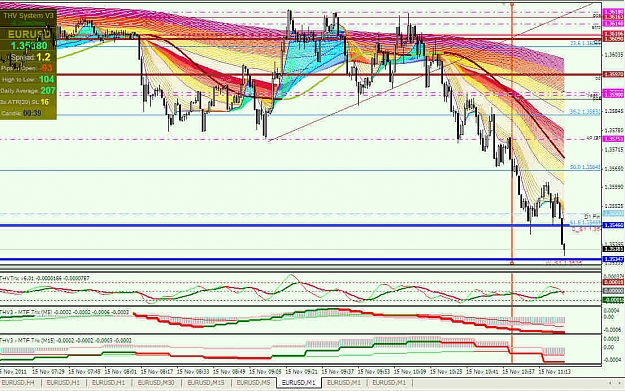
Task: Click the chart tabs scroll-right arrow
Action: pyautogui.click(x=619, y=383)
